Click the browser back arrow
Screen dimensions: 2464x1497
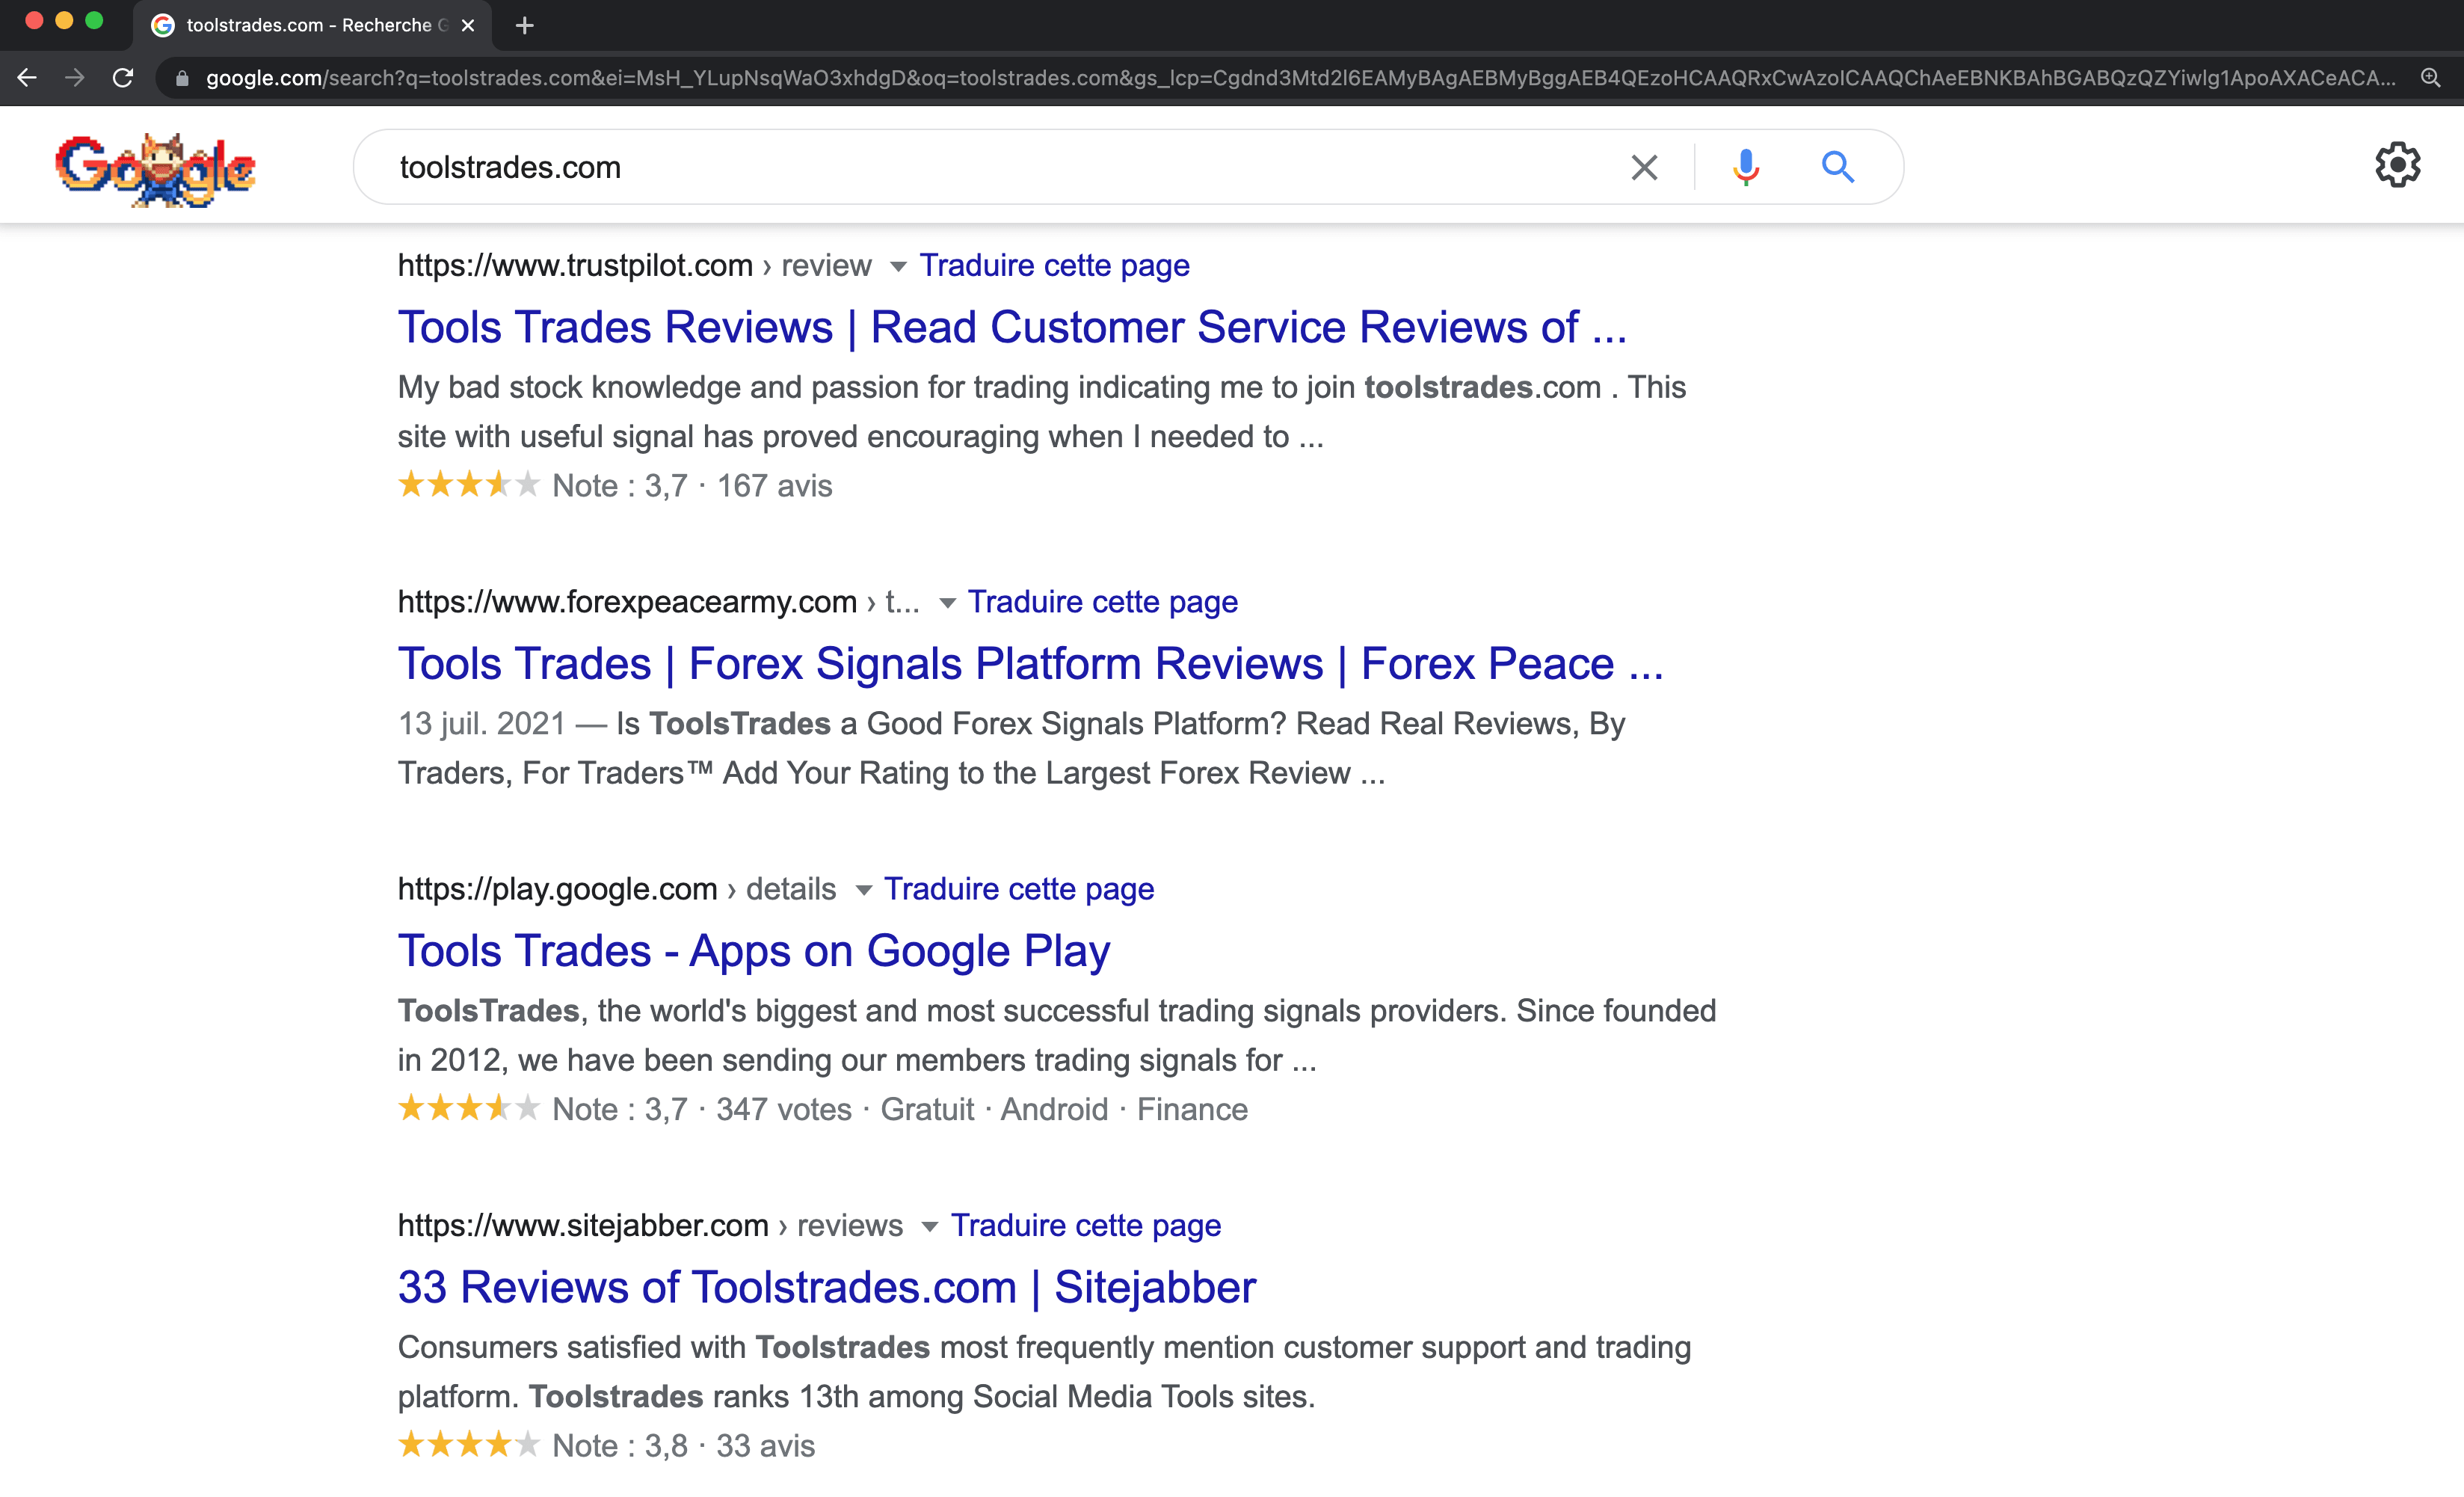[27, 78]
